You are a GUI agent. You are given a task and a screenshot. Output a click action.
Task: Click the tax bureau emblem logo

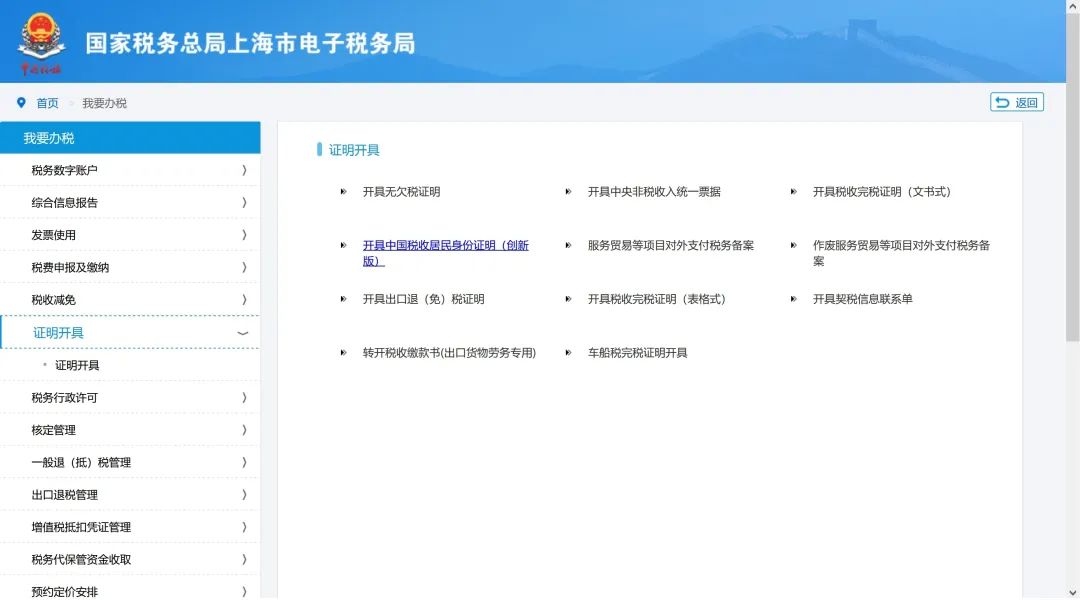(41, 43)
